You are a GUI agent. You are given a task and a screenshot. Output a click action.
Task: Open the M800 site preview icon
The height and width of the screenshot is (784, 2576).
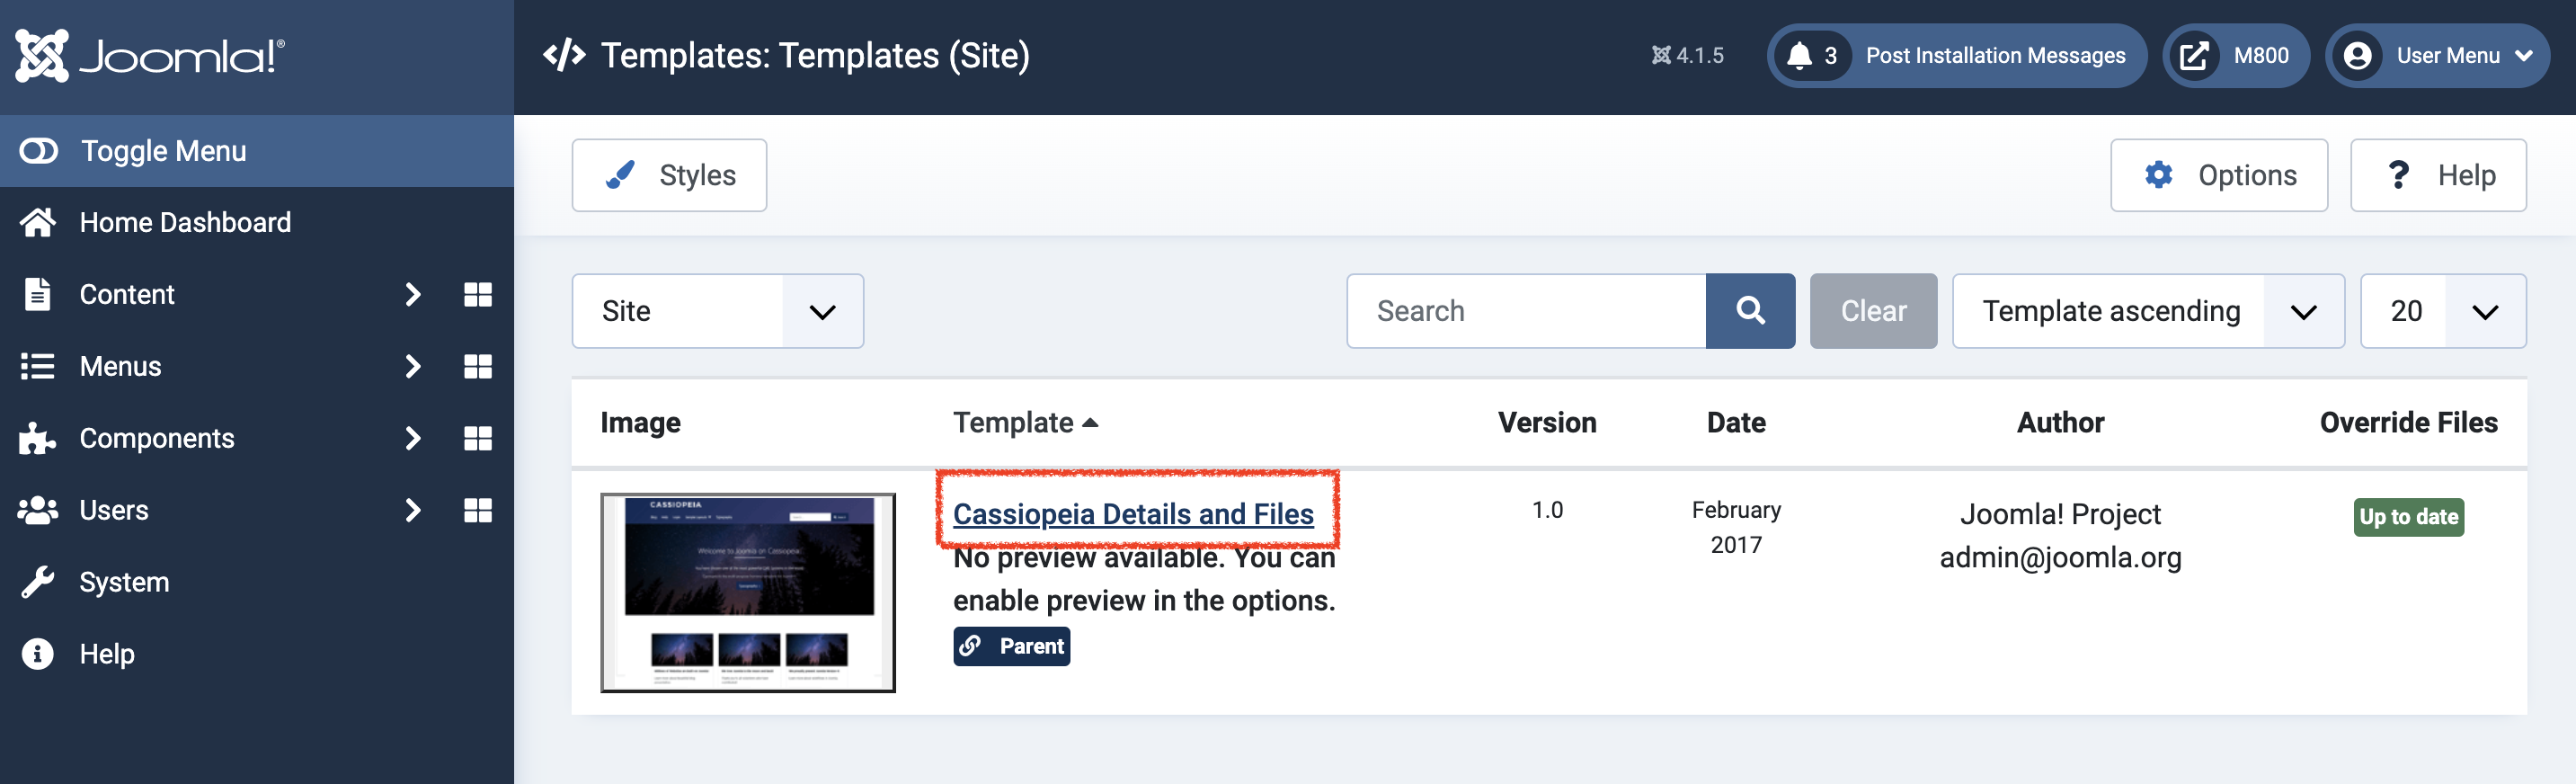point(2193,56)
